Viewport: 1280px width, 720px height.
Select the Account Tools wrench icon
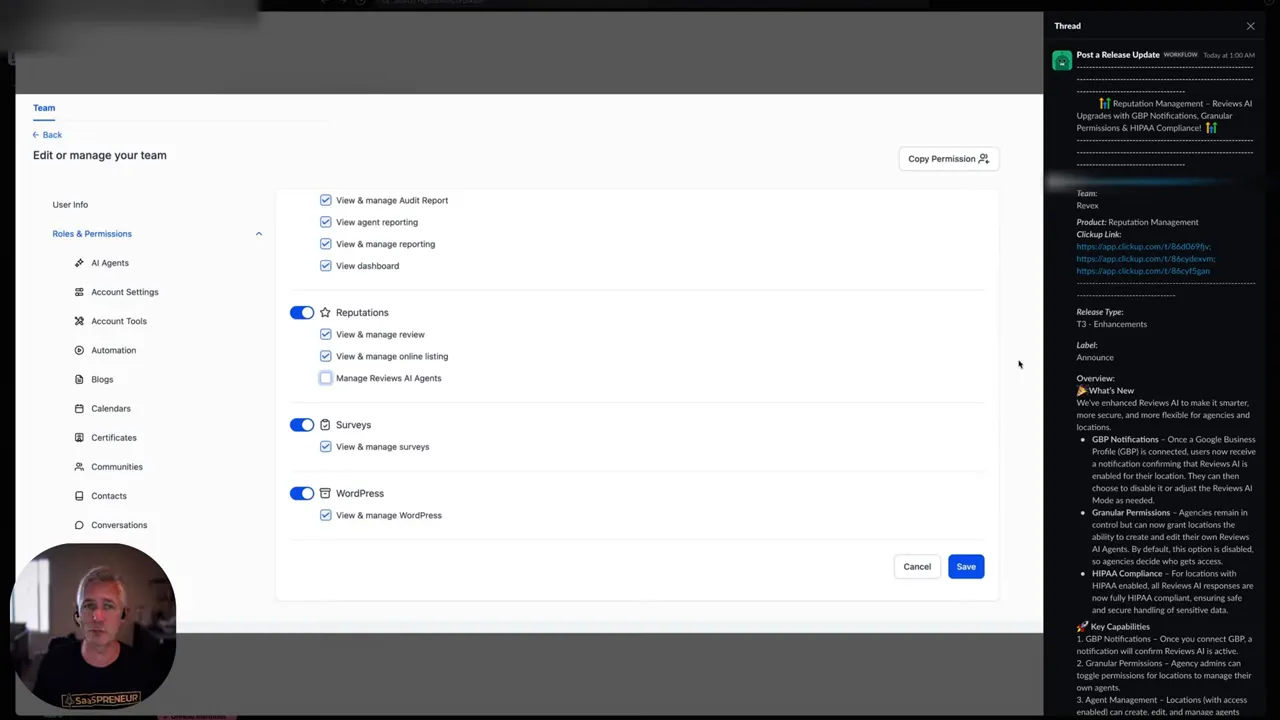pyautogui.click(x=79, y=321)
